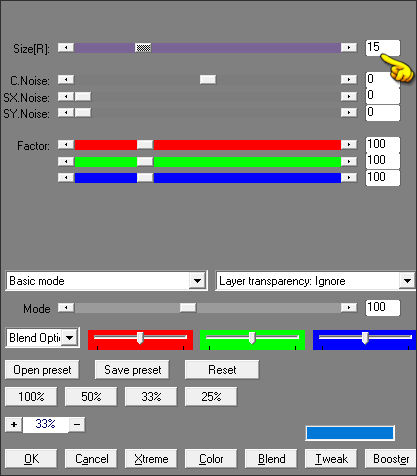Click the Xtreme button
417x476 pixels.
point(151,459)
